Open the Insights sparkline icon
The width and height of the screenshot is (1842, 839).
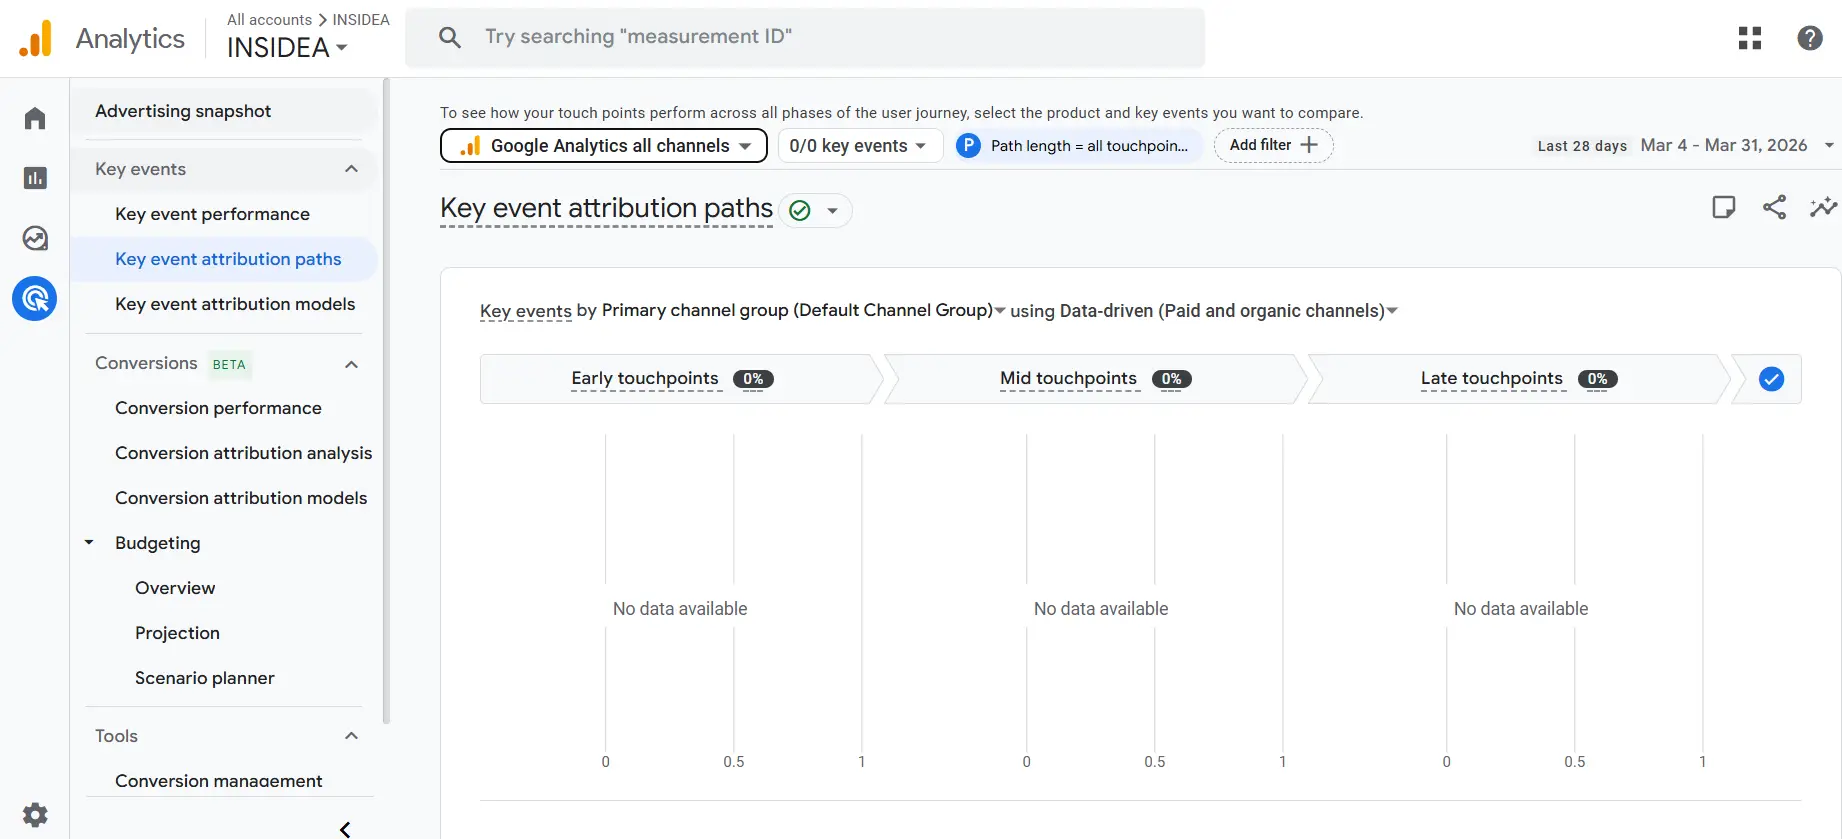(x=1823, y=207)
